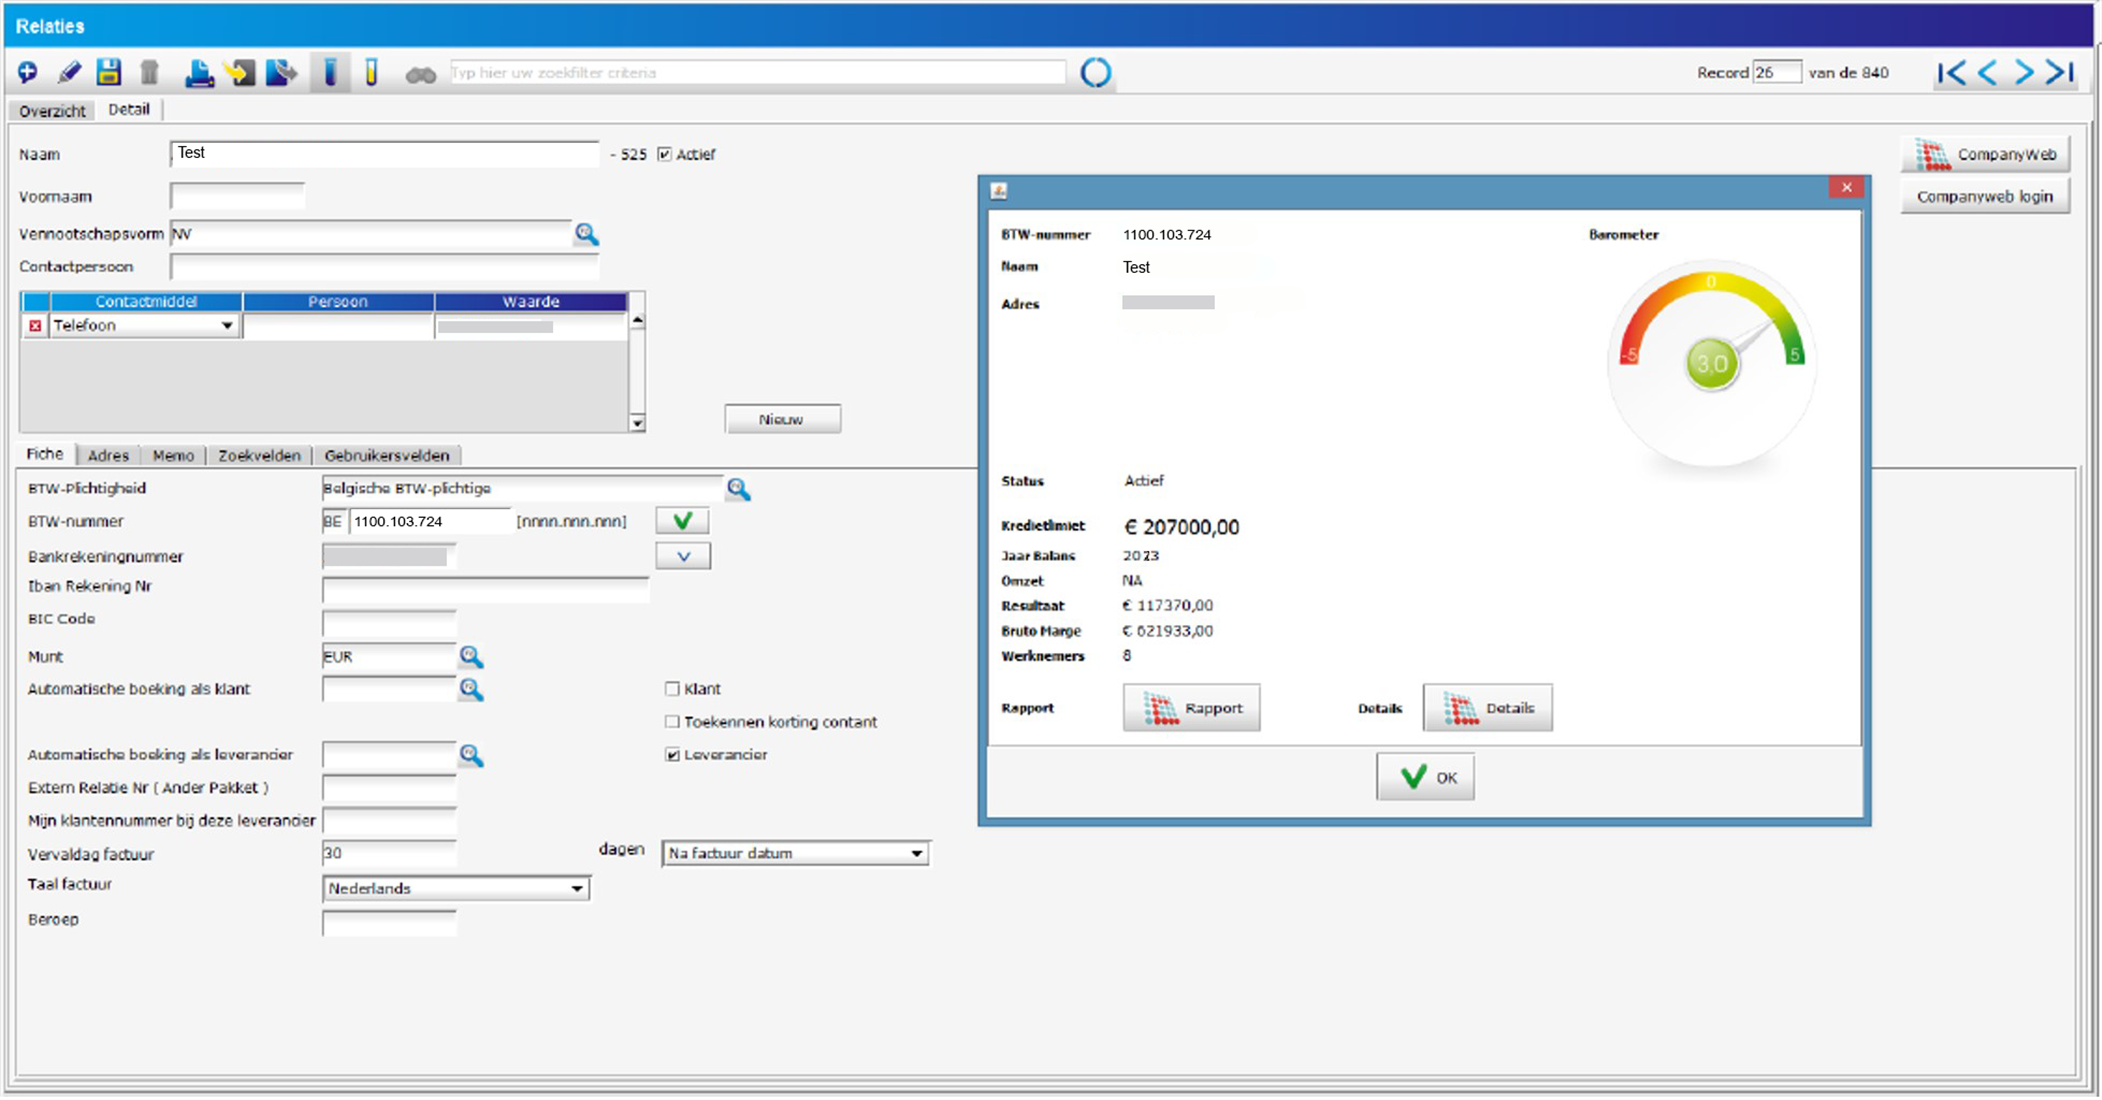Toggle the Leverancier checkbox
Image resolution: width=2102 pixels, height=1100 pixels.
click(x=672, y=755)
